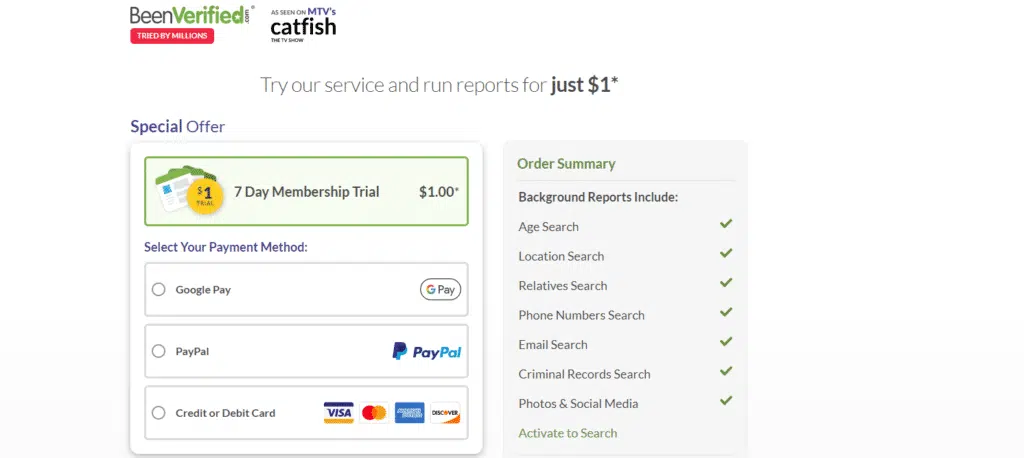1024x458 pixels.
Task: Click the BeenVerified logo
Action: click(191, 15)
